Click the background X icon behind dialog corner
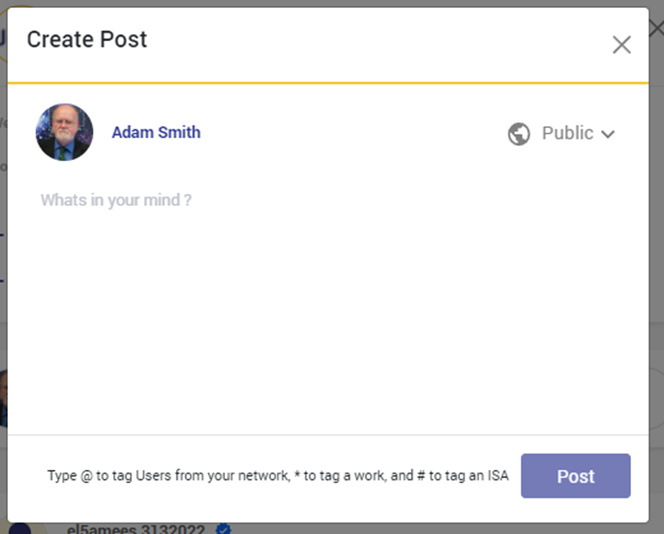 (657, 27)
